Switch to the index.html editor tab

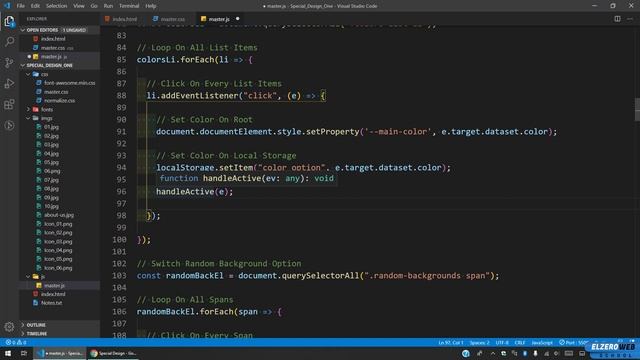(124, 19)
